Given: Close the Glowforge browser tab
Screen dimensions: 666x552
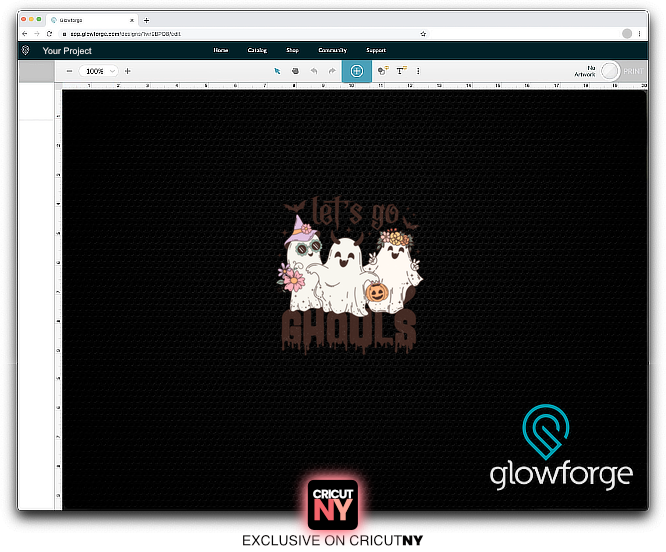Looking at the screenshot, I should 132,20.
